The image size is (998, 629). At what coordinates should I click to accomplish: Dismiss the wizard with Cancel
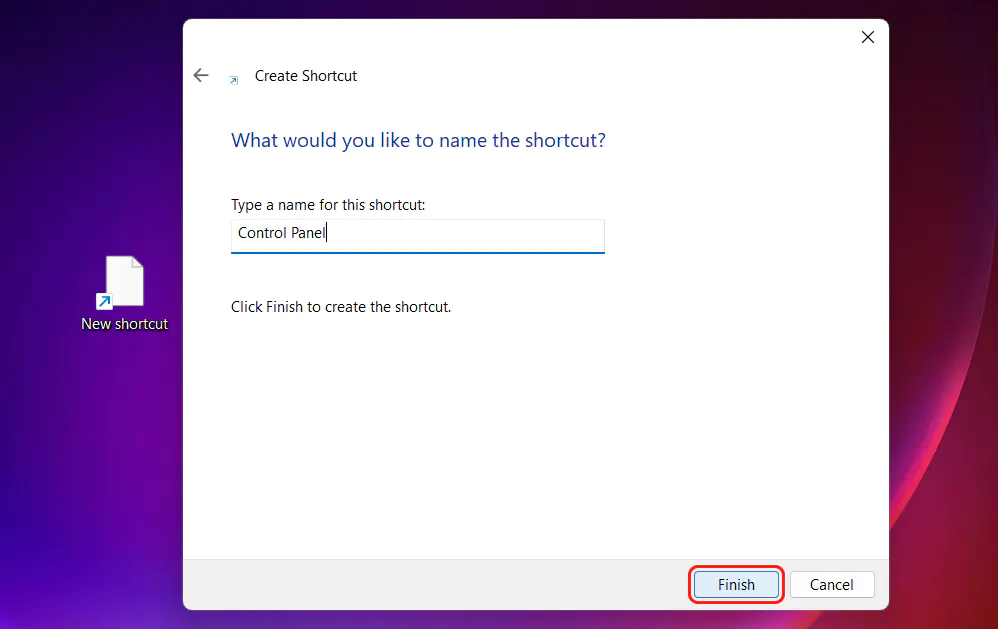(x=832, y=584)
